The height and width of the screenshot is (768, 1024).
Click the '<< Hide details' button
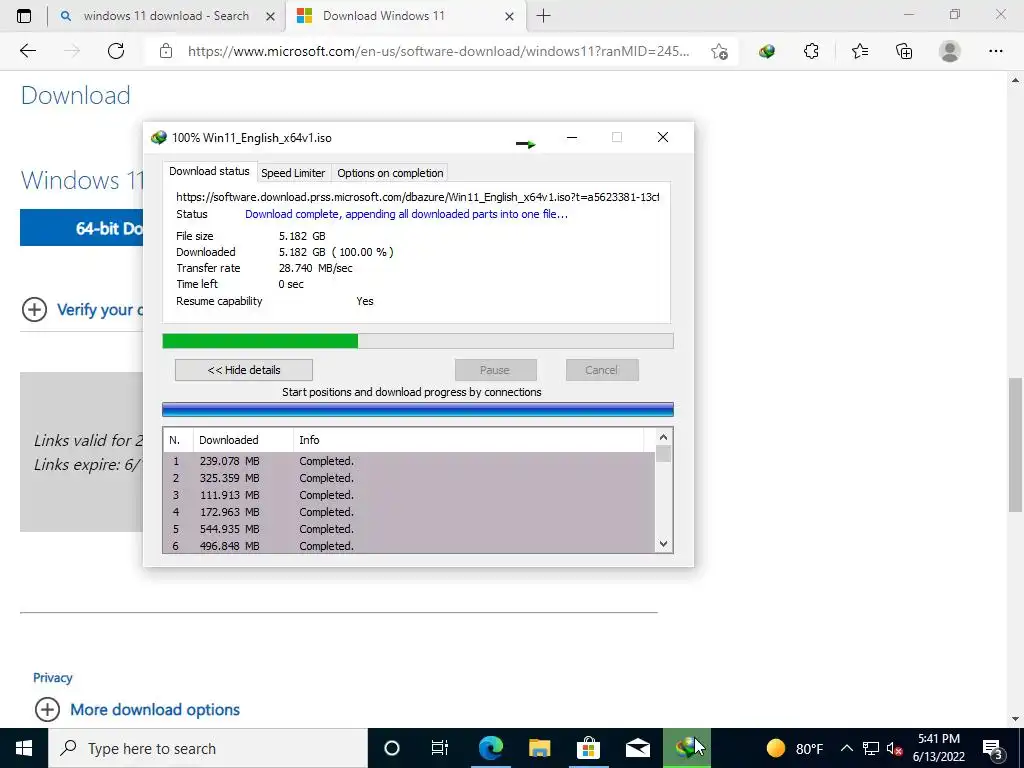[244, 370]
